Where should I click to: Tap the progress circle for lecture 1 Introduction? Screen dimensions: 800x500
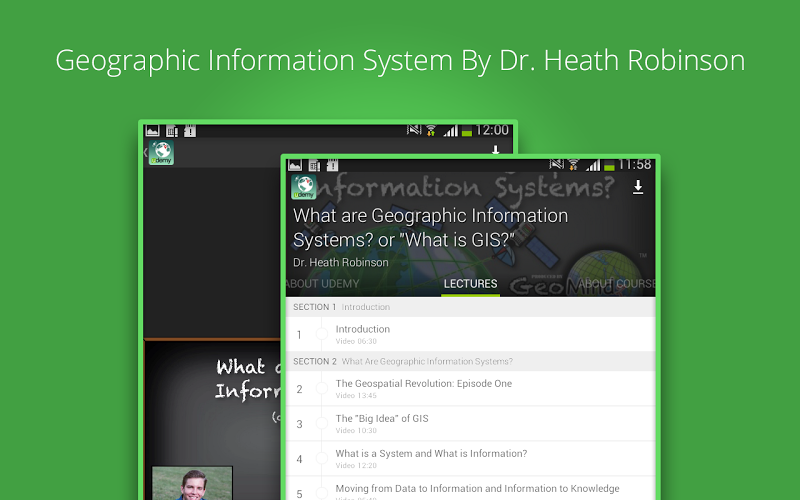(322, 335)
